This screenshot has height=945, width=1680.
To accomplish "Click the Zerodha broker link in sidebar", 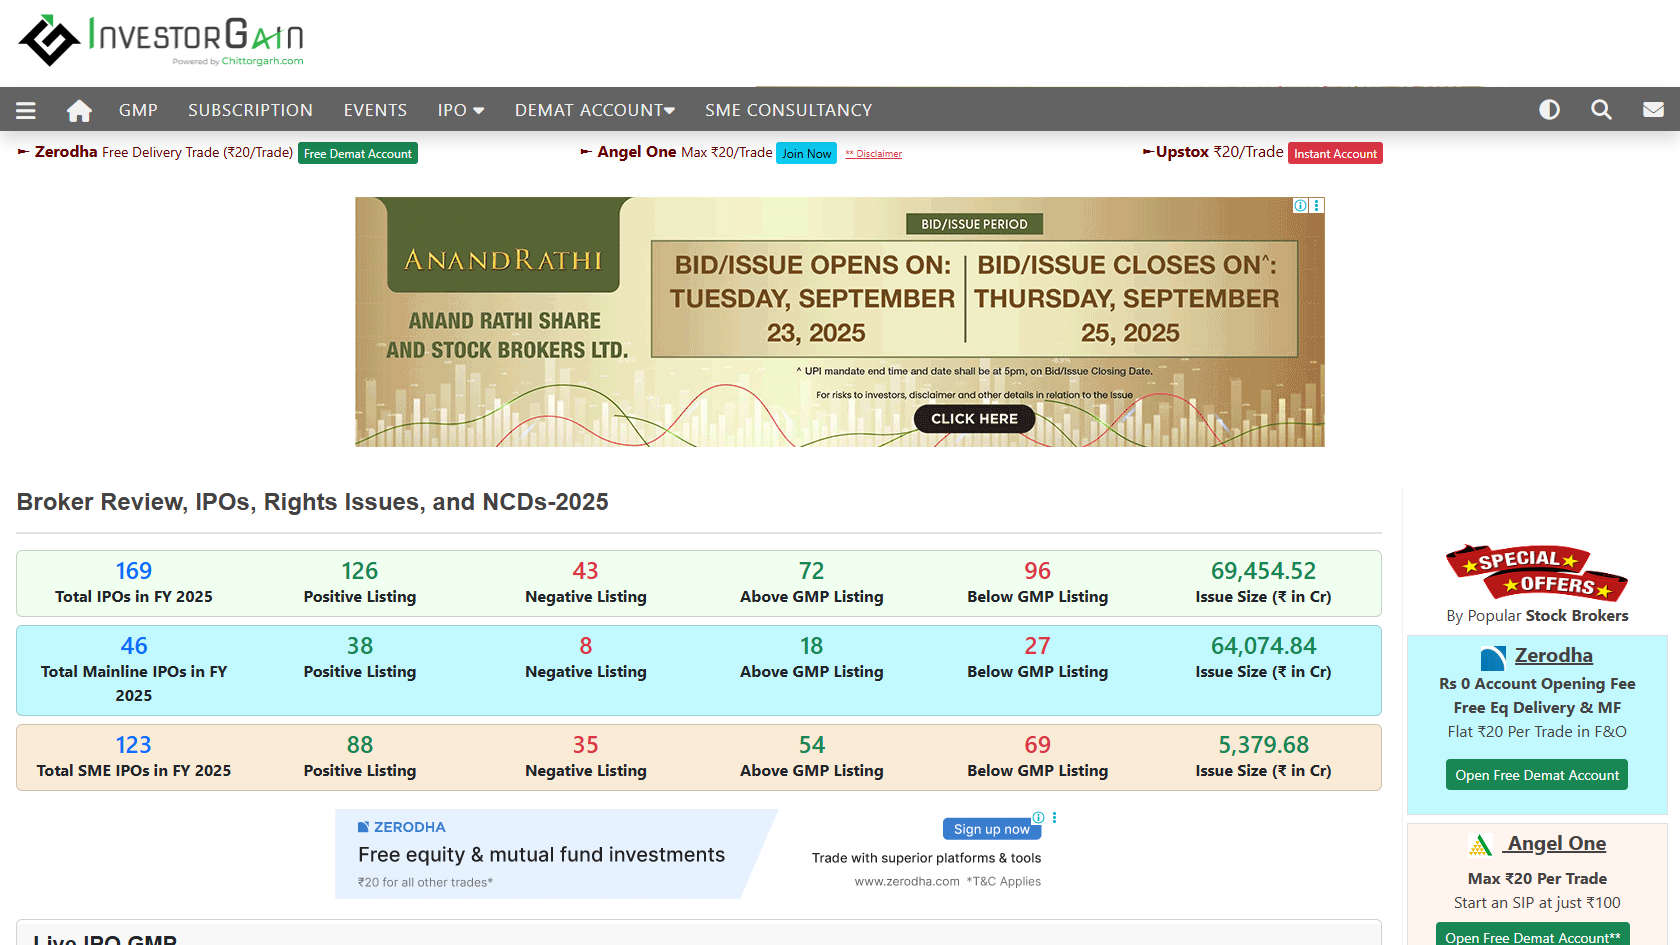I will [1553, 656].
